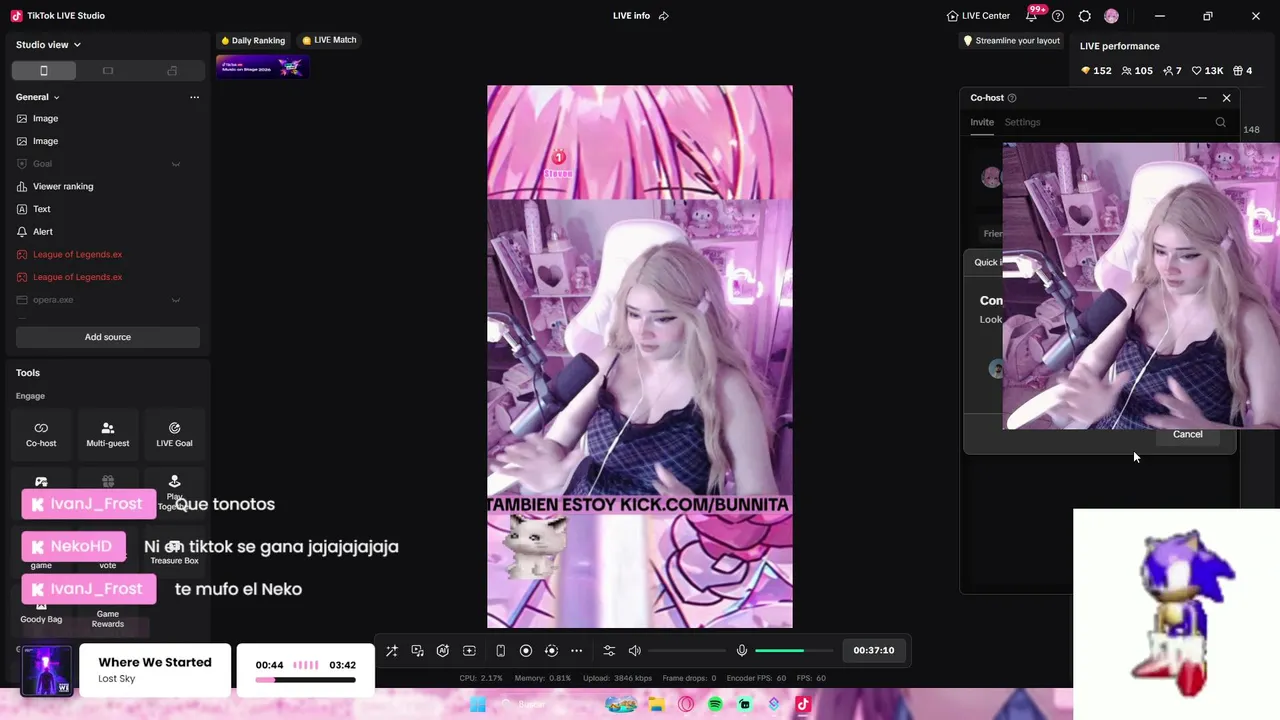The image size is (1280, 720).
Task: Switch to dual-screen studio layout
Action: pos(172,71)
